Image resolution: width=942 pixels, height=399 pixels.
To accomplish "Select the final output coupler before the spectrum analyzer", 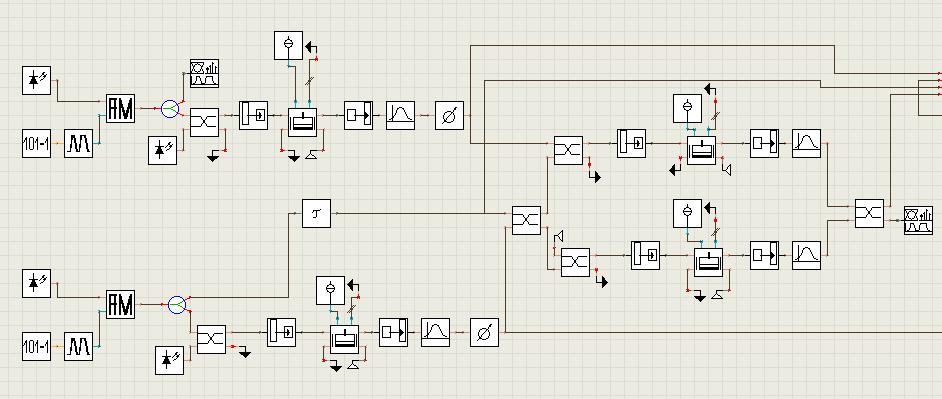I will pyautogui.click(x=869, y=213).
